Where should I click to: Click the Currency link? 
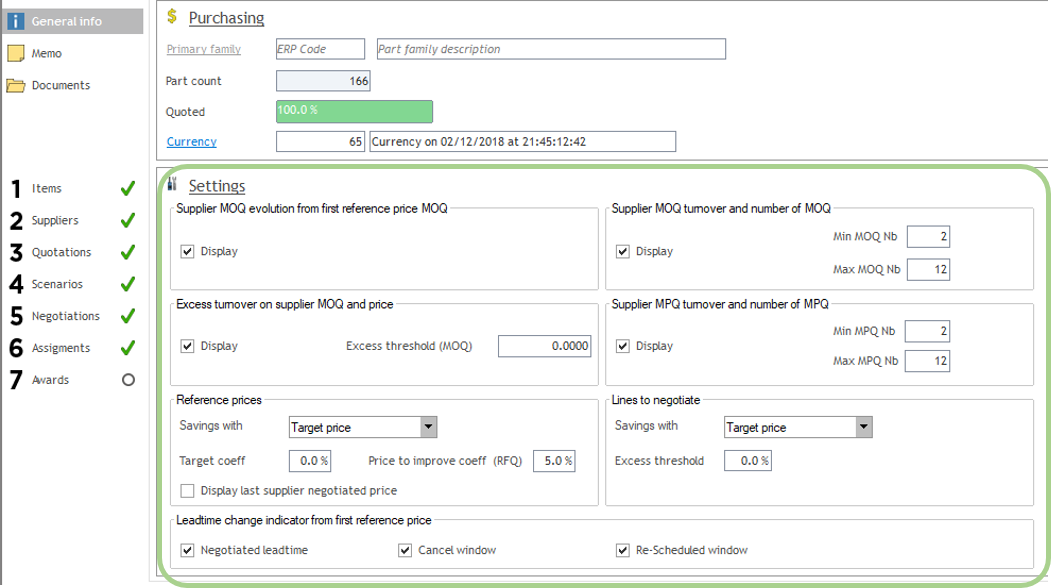click(x=191, y=142)
